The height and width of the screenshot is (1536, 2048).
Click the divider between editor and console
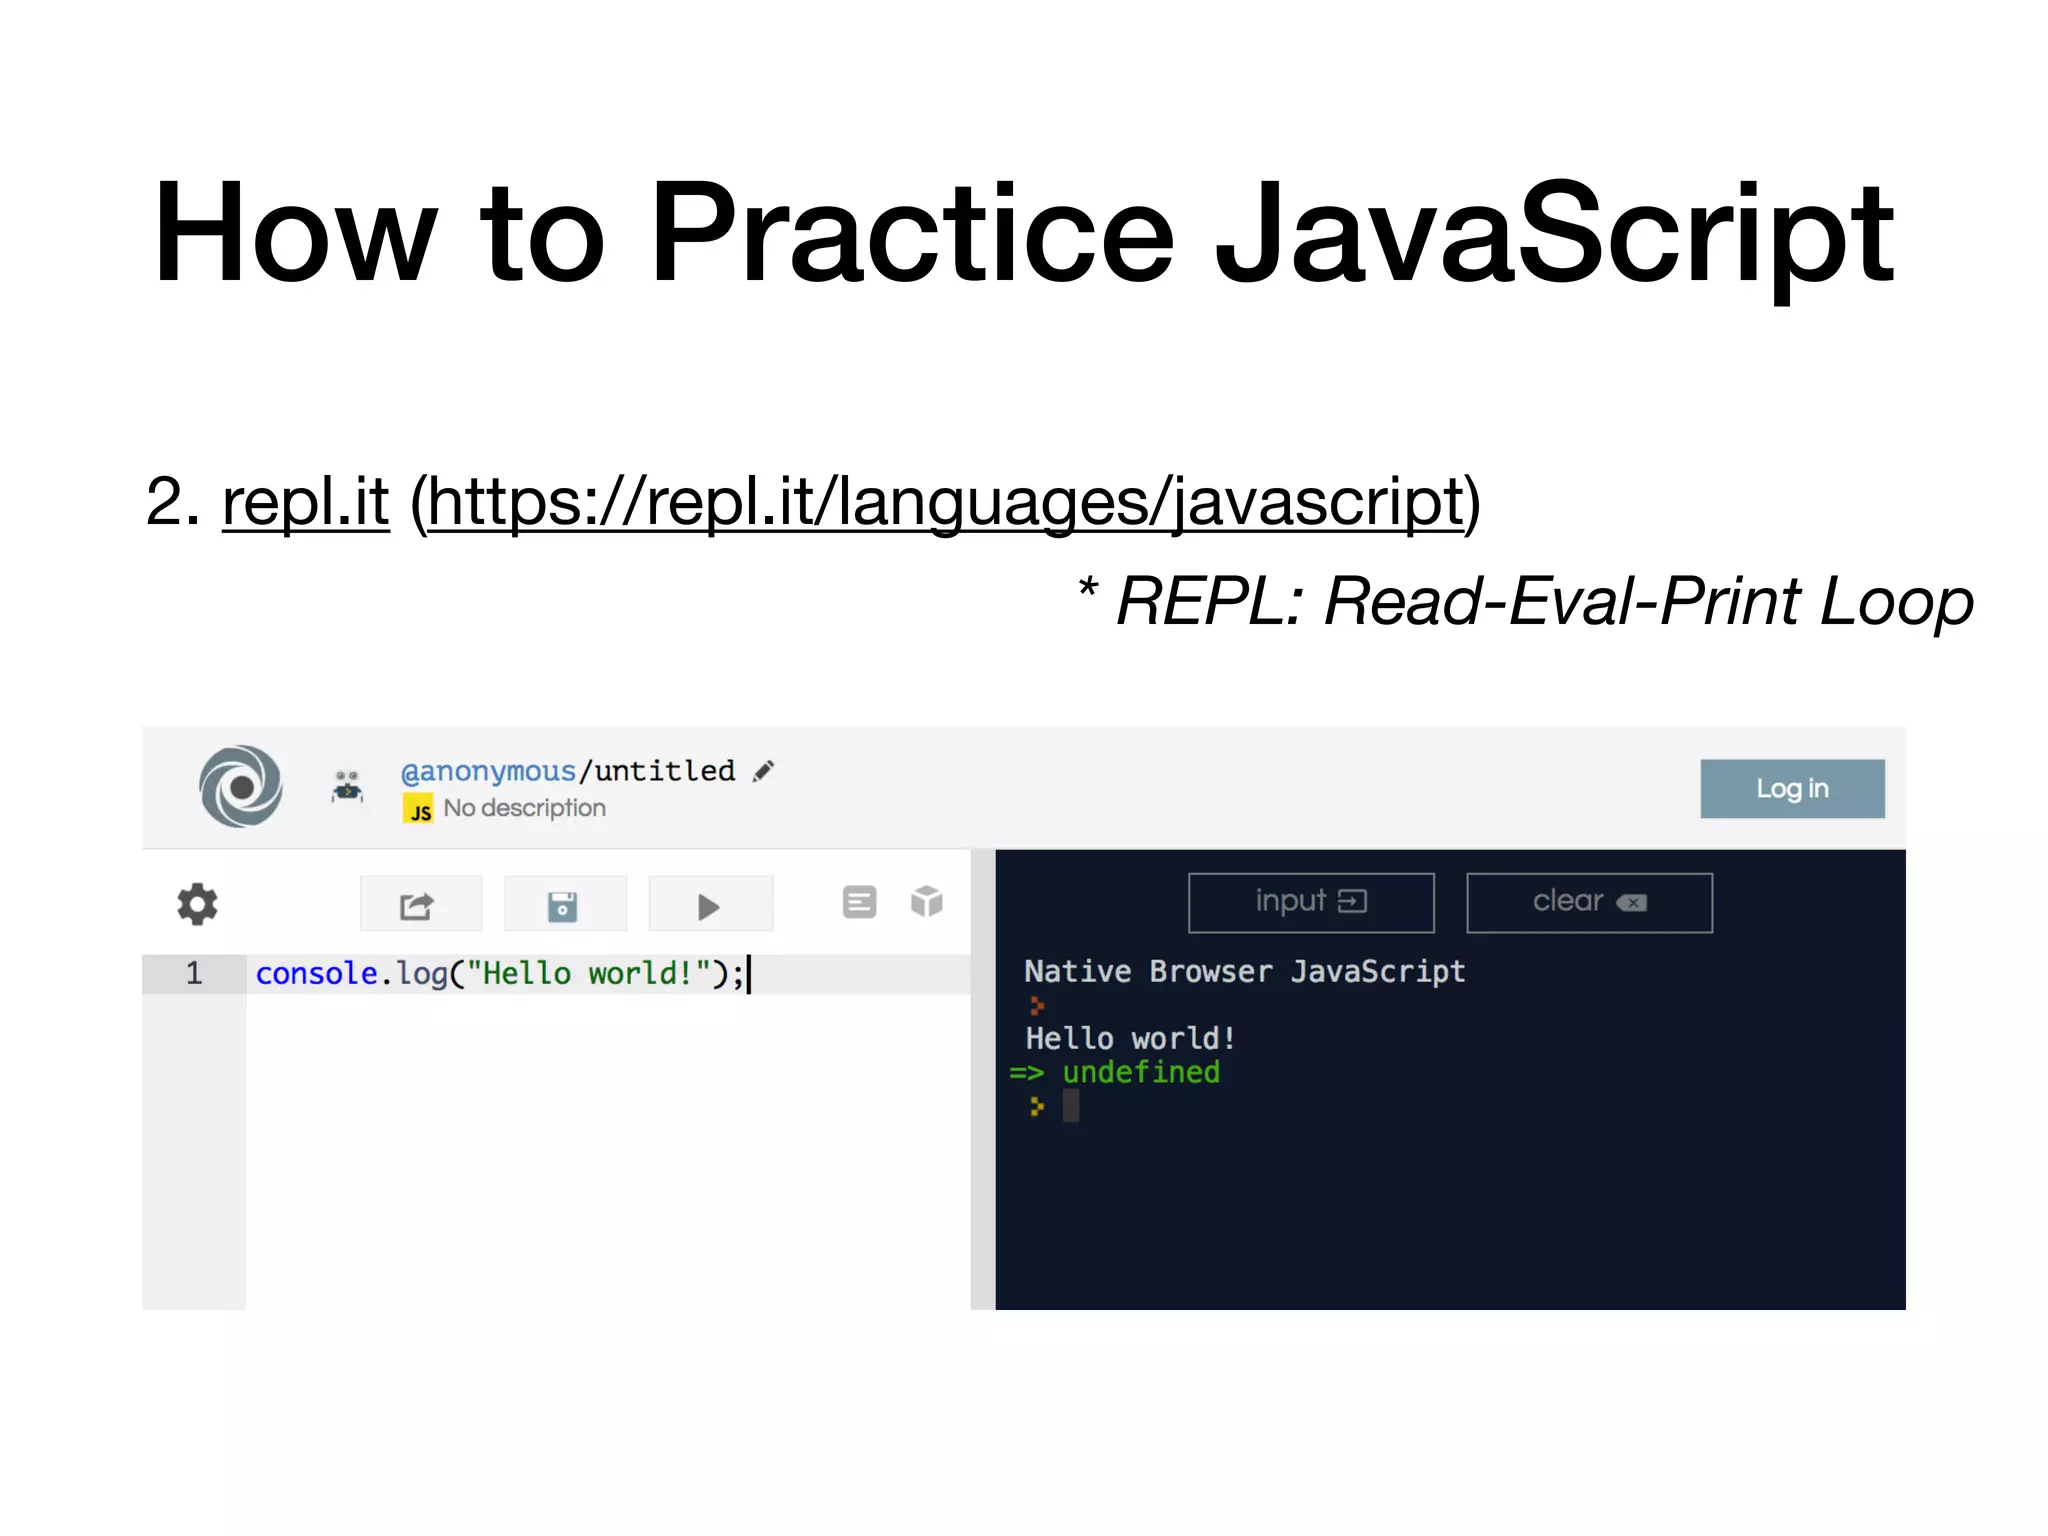click(x=983, y=1079)
